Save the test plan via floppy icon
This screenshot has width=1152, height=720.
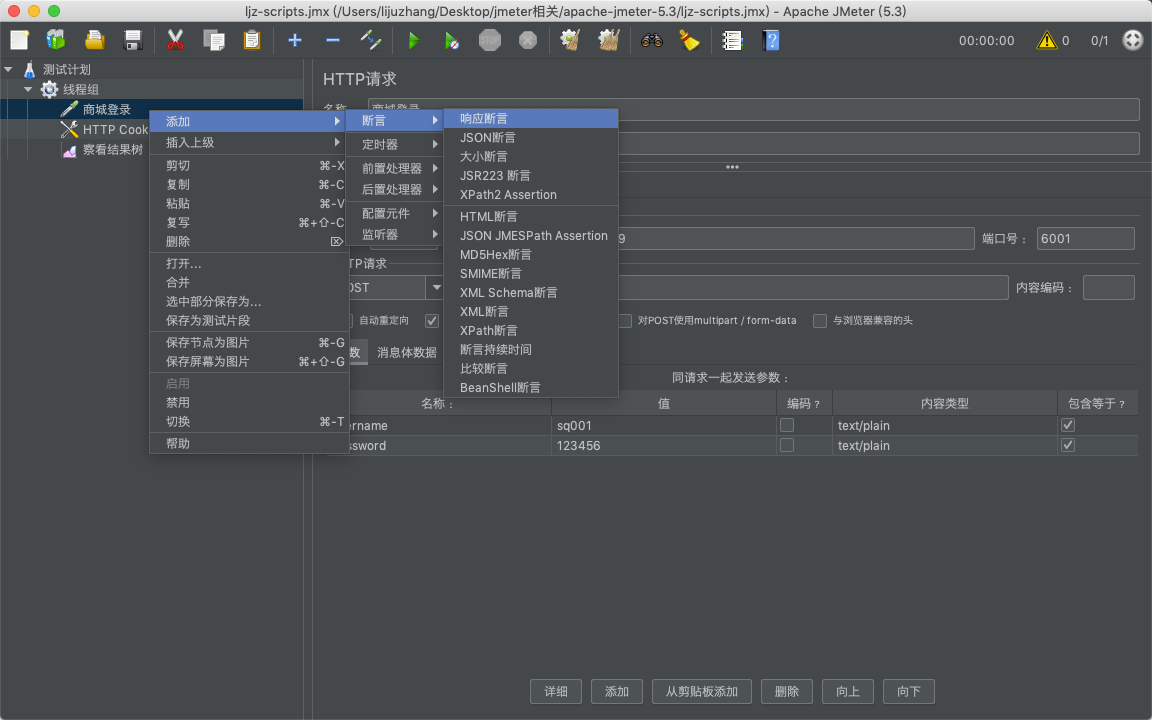click(133, 40)
